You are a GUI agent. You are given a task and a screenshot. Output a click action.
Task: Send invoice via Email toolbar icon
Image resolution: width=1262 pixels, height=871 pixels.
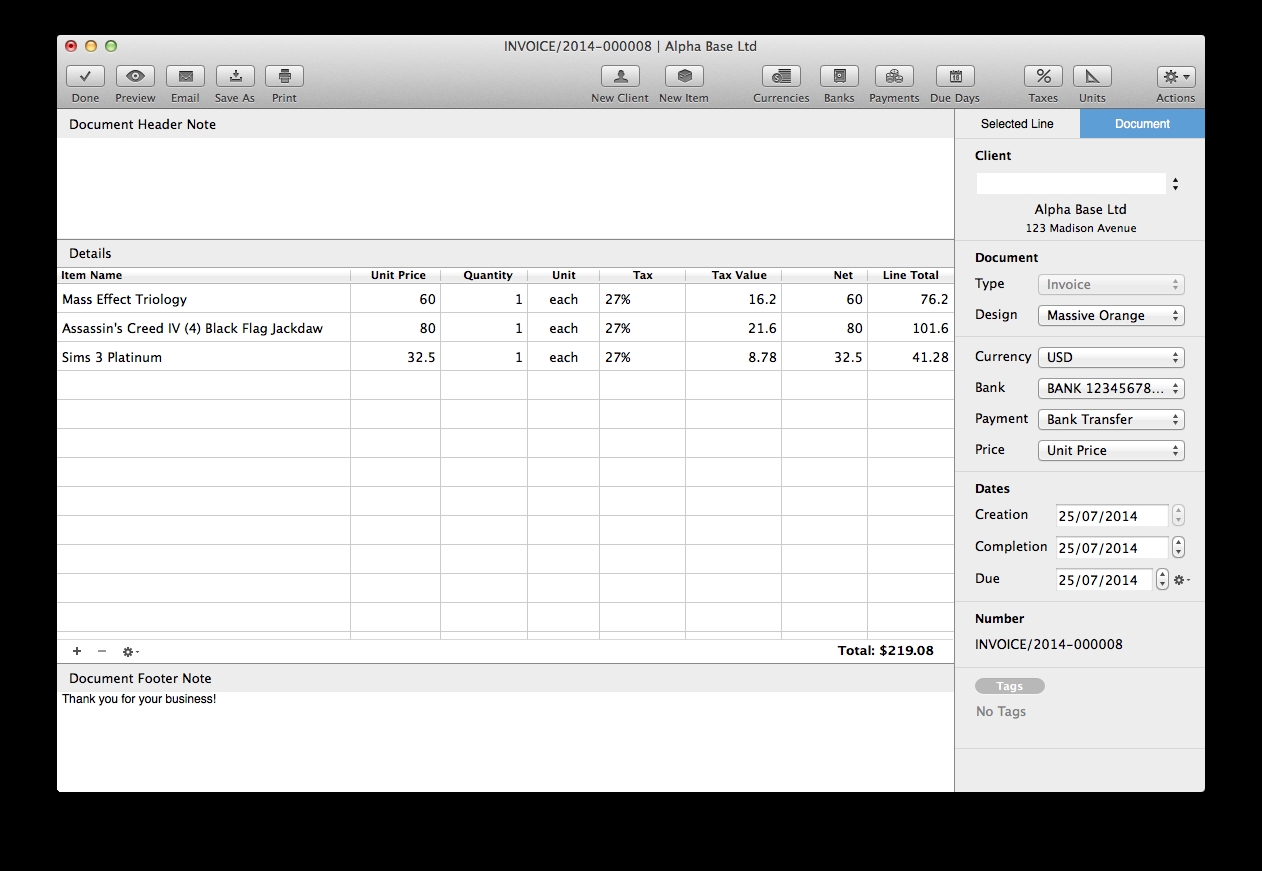point(185,76)
